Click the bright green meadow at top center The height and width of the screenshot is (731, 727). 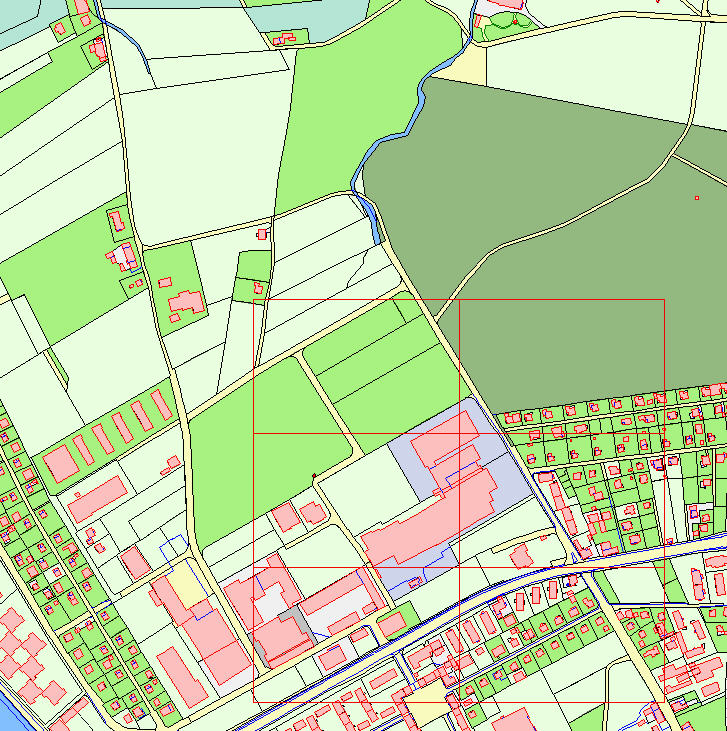pos(350,110)
